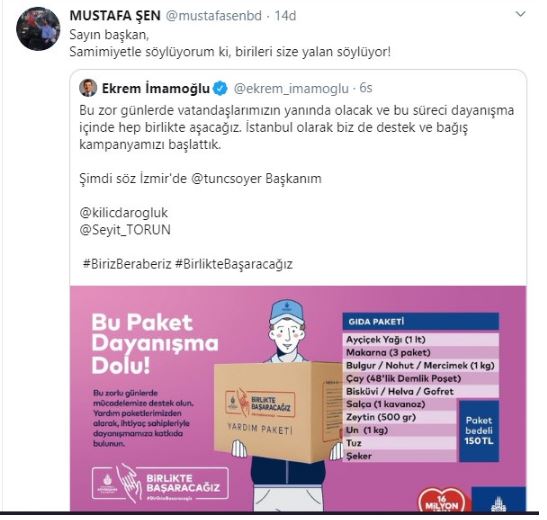Open the pink food package campaign image

click(298, 399)
